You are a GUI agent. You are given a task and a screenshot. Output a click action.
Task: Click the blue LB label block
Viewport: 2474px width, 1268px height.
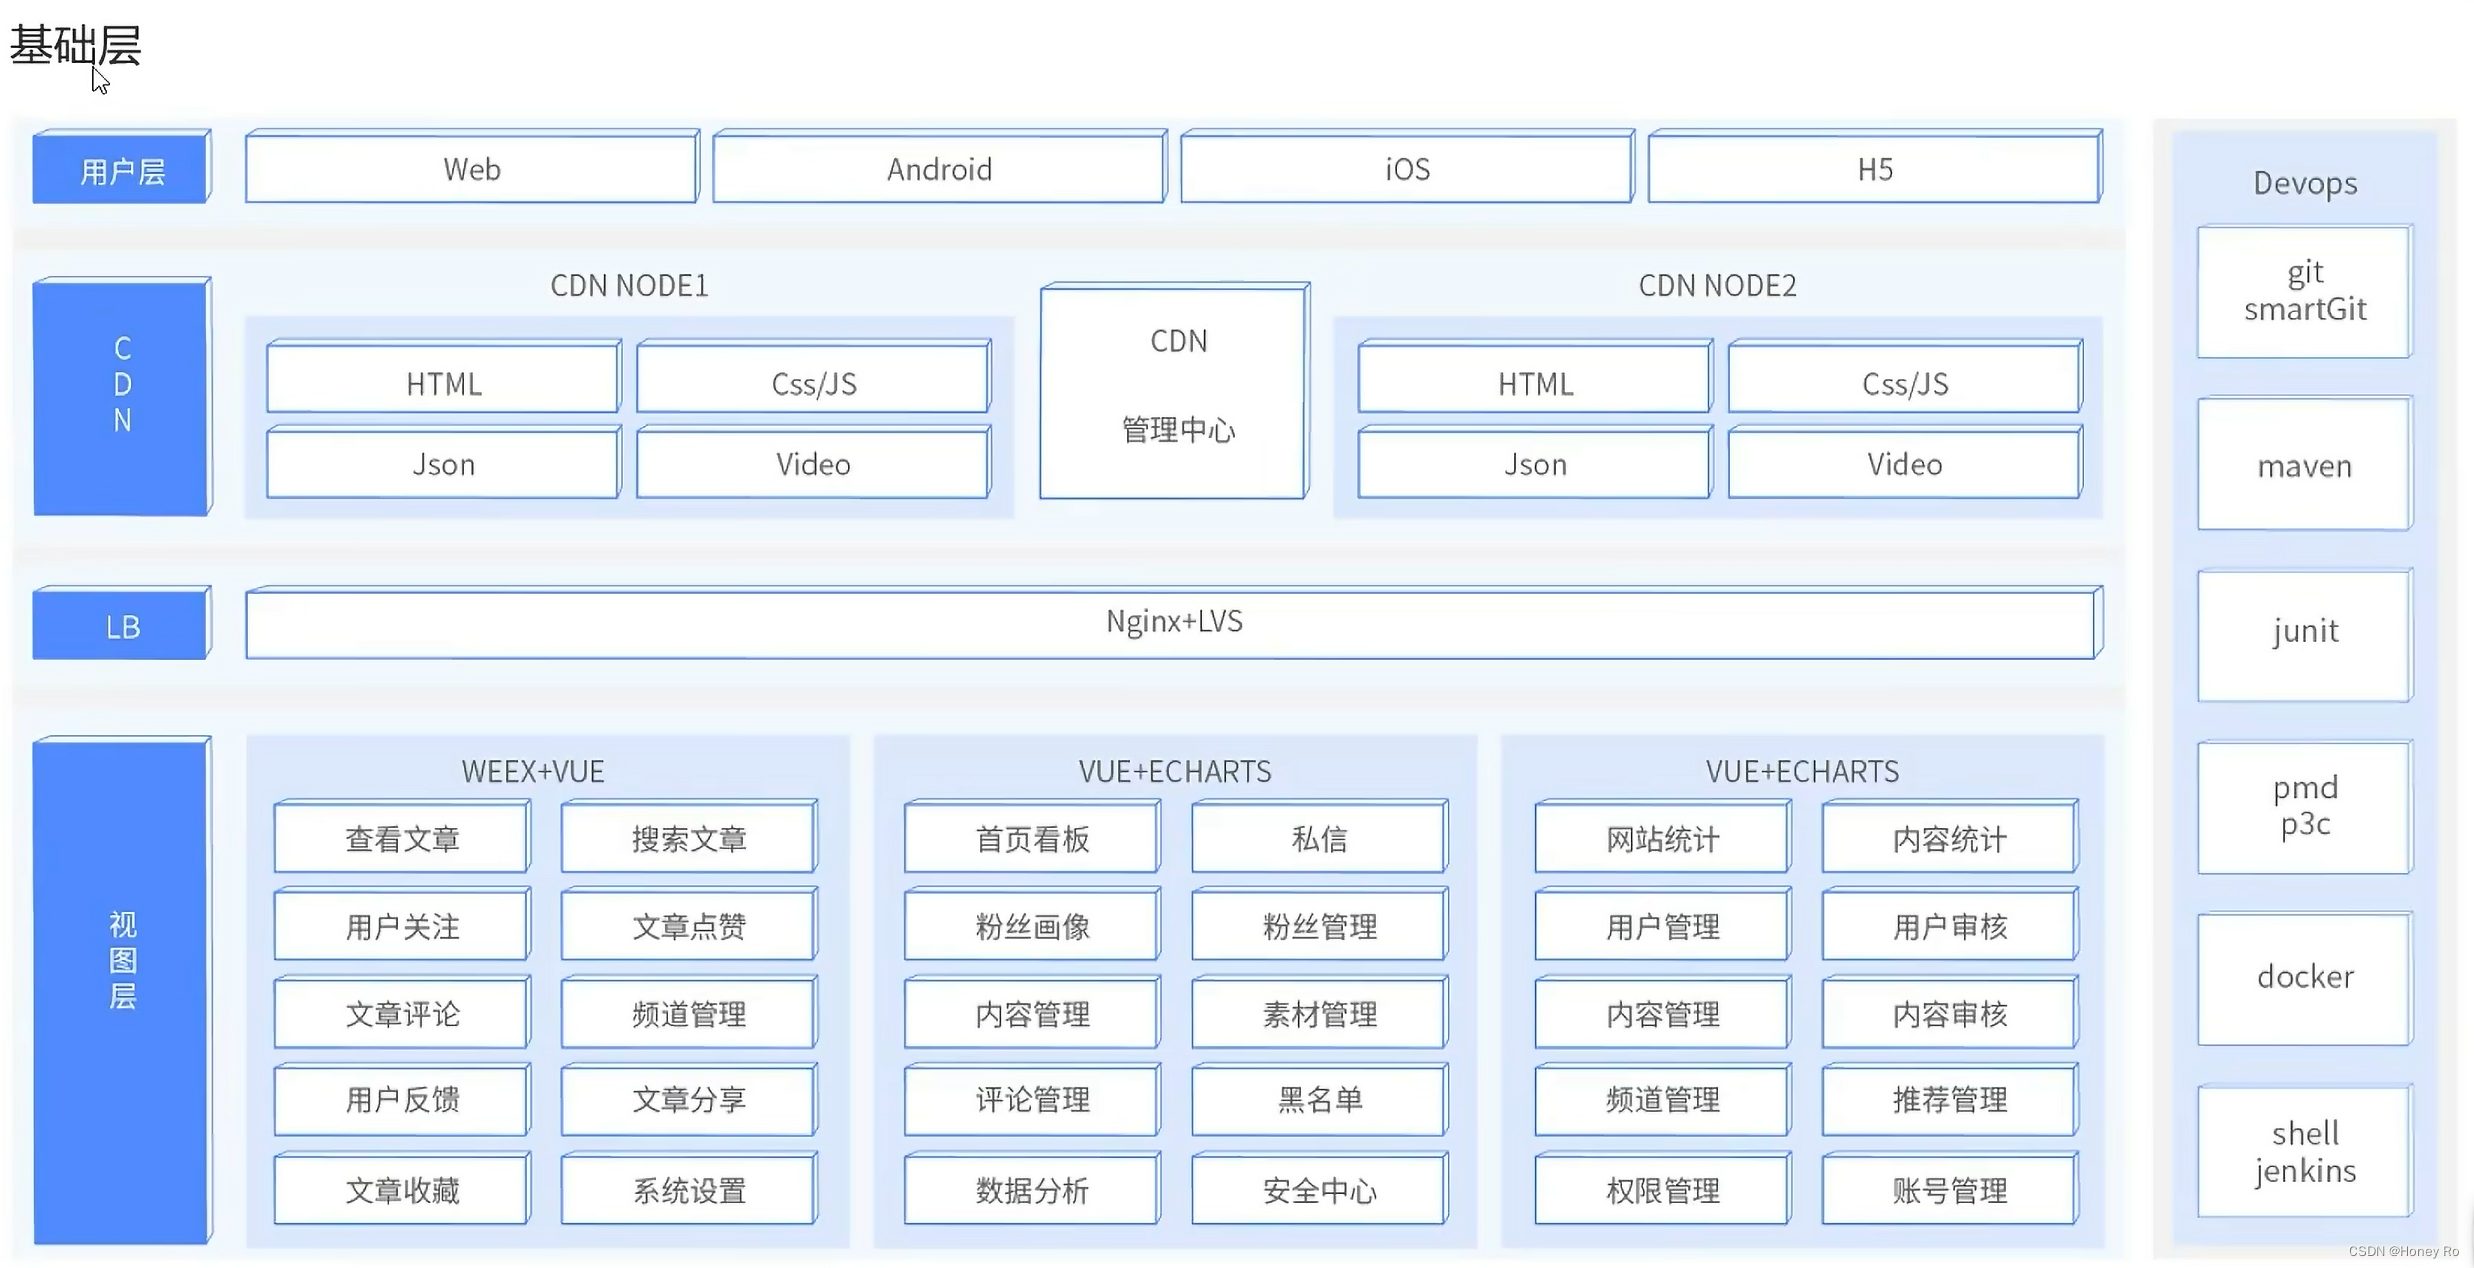tap(122, 626)
